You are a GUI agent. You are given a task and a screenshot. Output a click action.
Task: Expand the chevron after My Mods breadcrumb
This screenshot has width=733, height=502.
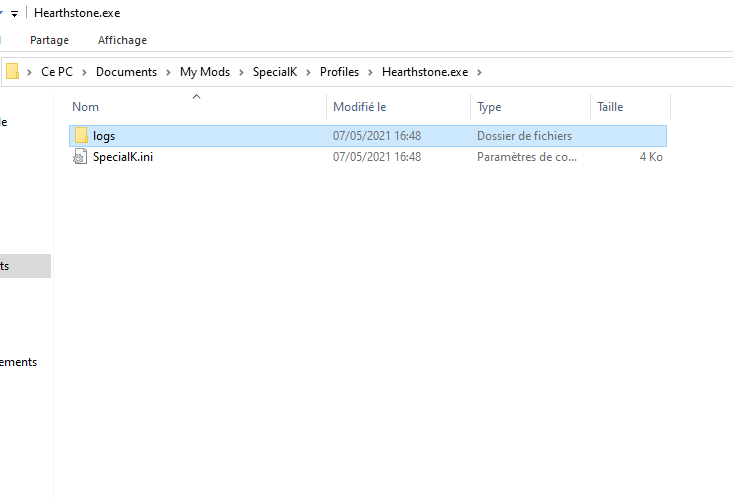click(x=240, y=72)
